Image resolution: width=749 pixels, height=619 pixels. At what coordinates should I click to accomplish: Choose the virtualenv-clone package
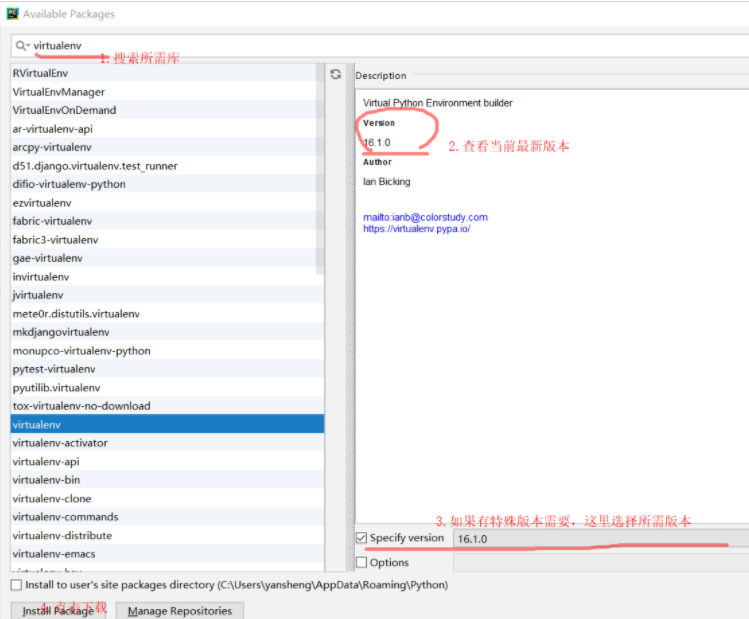(x=167, y=499)
